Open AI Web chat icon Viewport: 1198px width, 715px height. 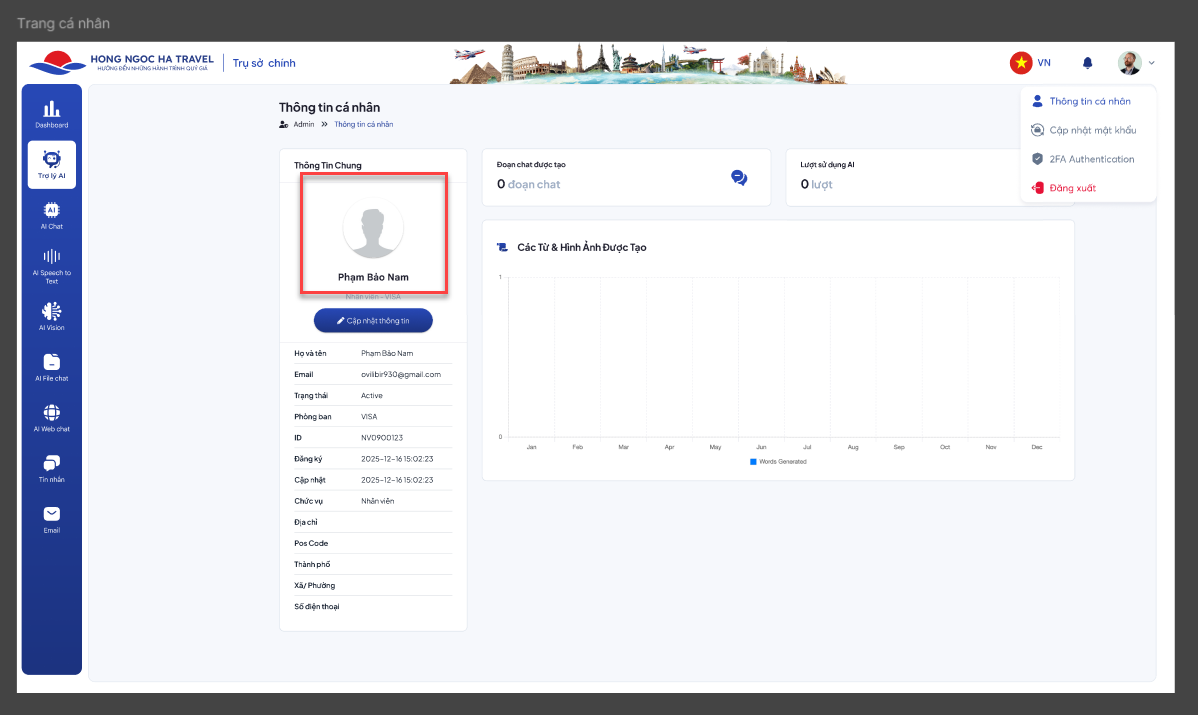[x=52, y=417]
